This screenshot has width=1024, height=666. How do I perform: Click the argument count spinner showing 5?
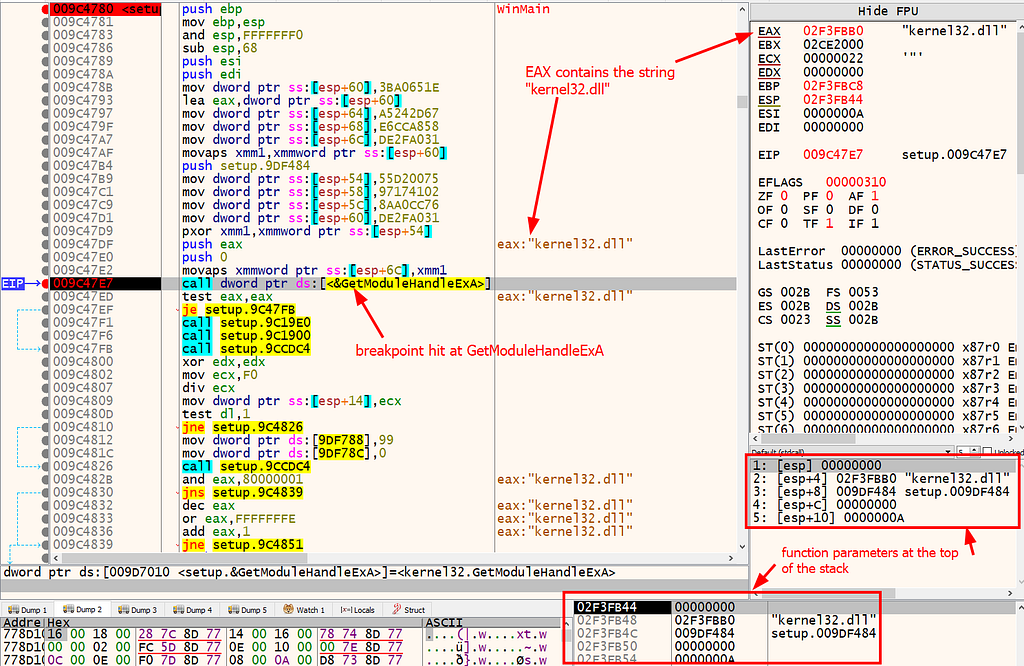pos(968,452)
